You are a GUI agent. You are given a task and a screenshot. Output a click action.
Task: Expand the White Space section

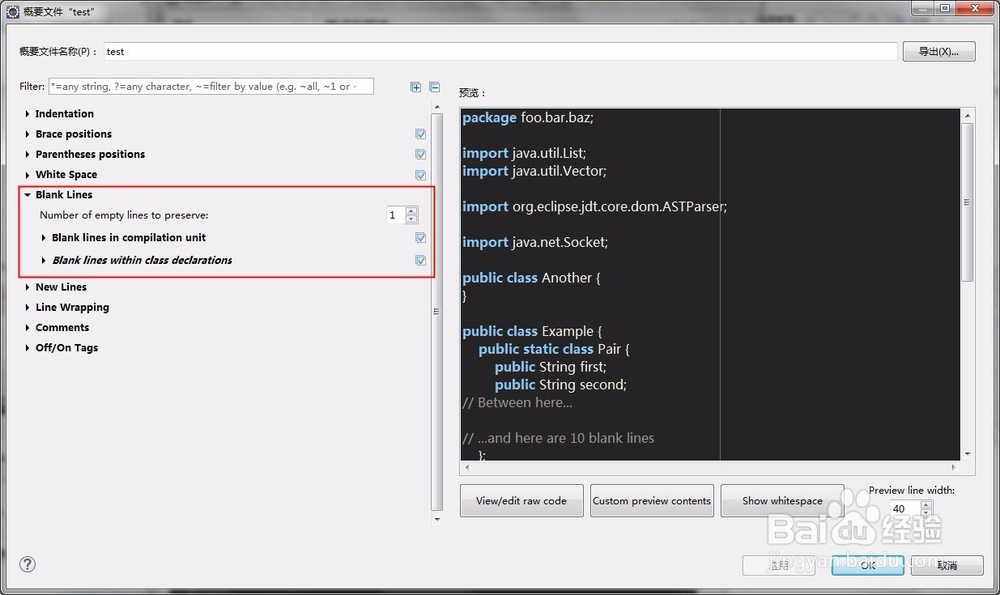tap(27, 175)
